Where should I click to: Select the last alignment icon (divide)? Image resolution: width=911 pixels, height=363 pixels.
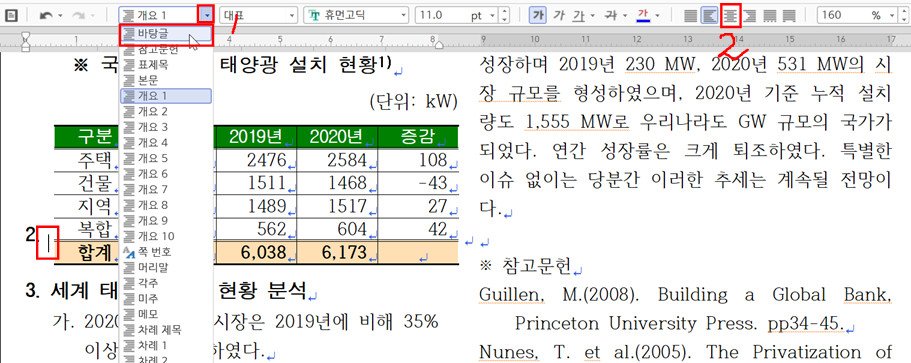789,16
